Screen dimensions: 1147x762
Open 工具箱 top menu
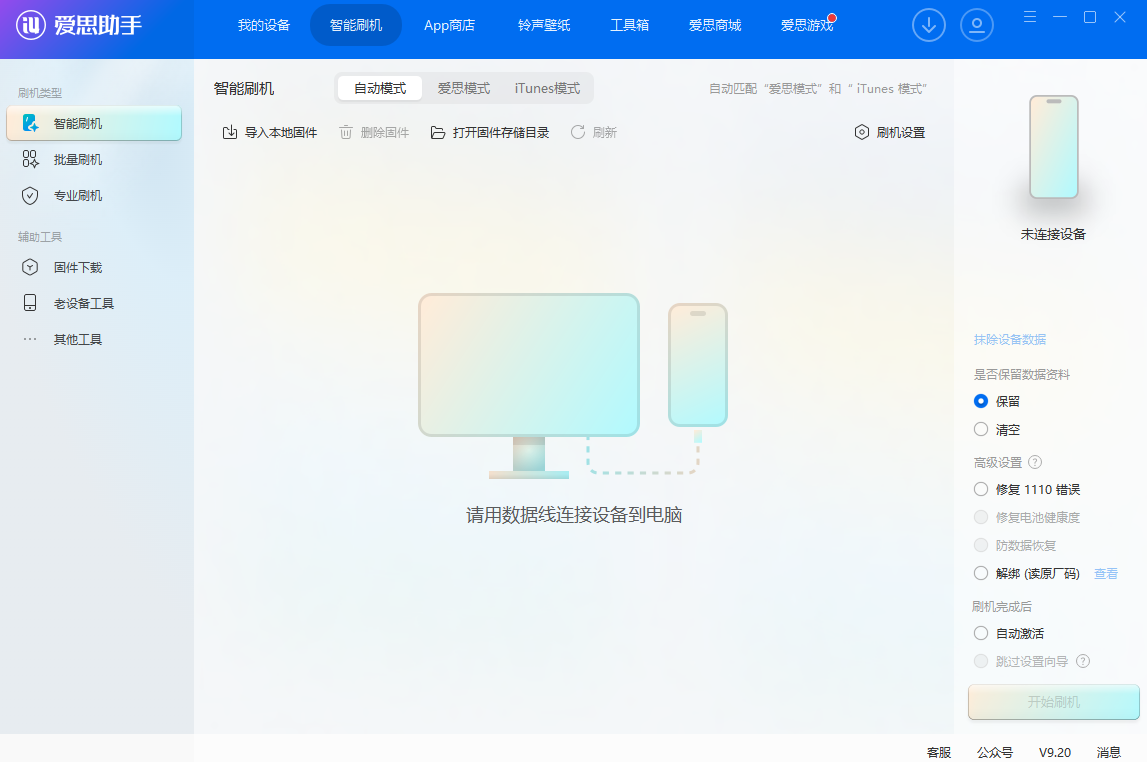tap(629, 26)
